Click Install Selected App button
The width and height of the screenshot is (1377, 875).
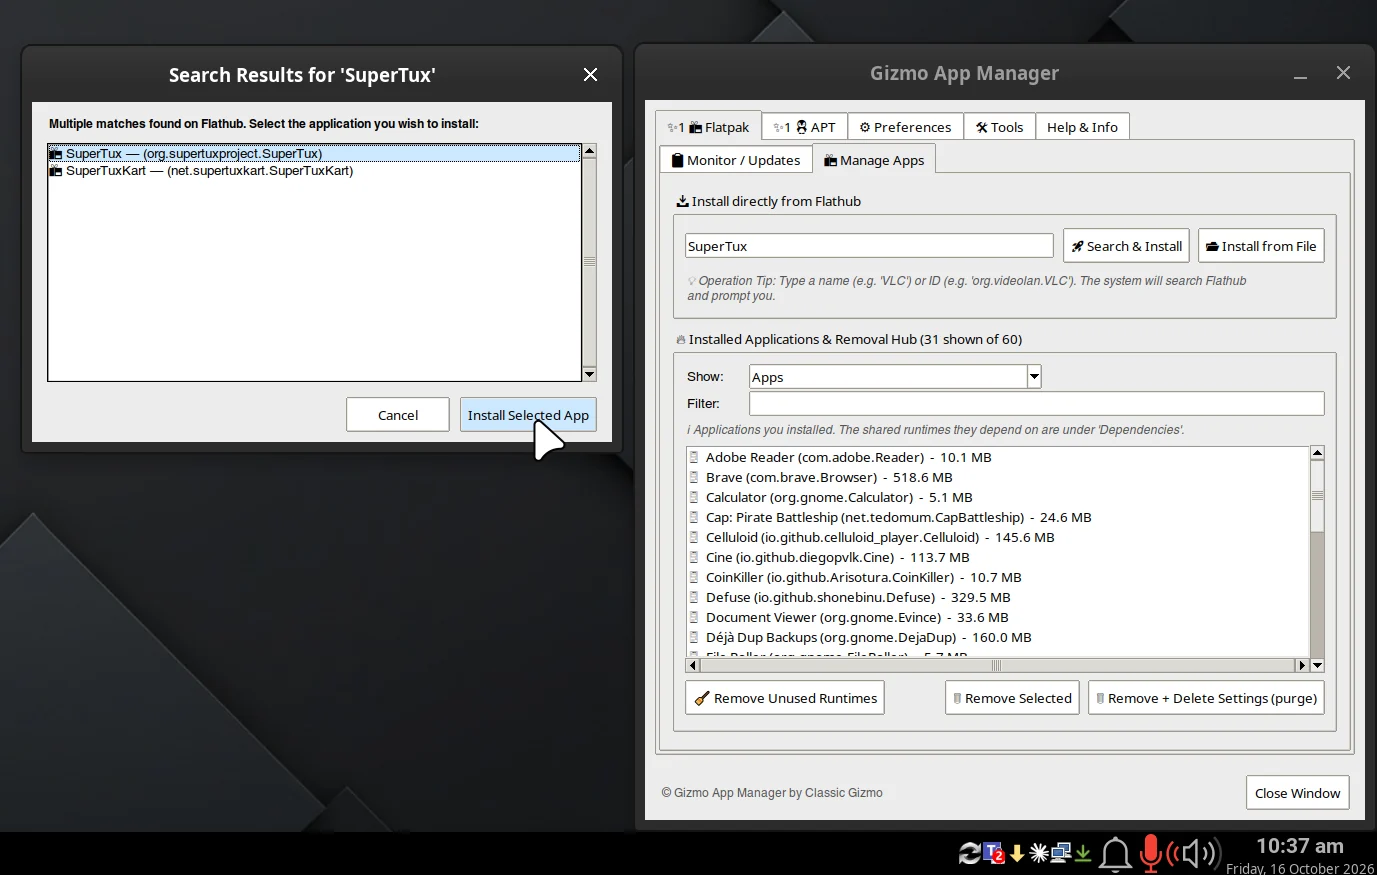[x=528, y=415]
